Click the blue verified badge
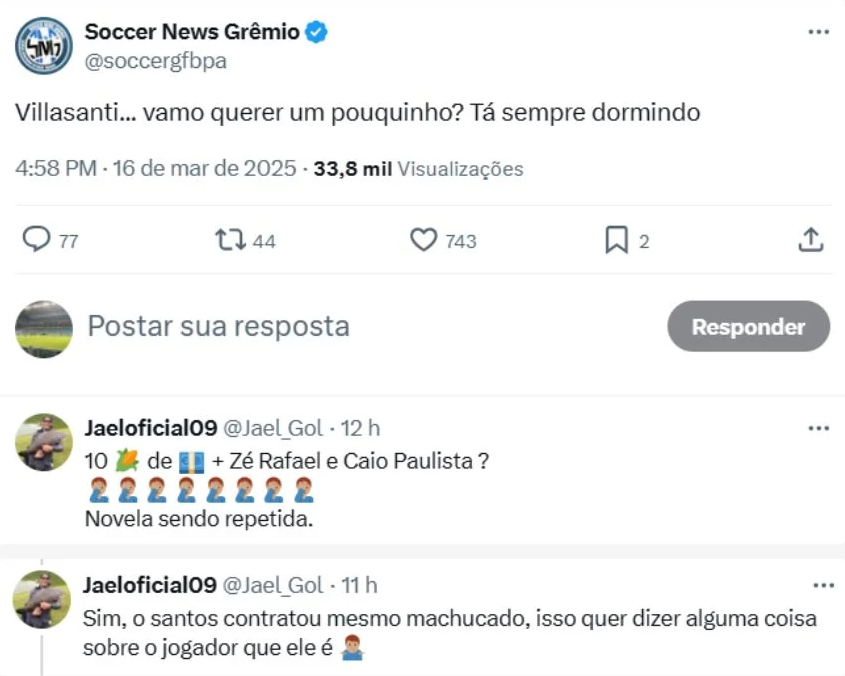This screenshot has height=676, width=845. tap(317, 32)
